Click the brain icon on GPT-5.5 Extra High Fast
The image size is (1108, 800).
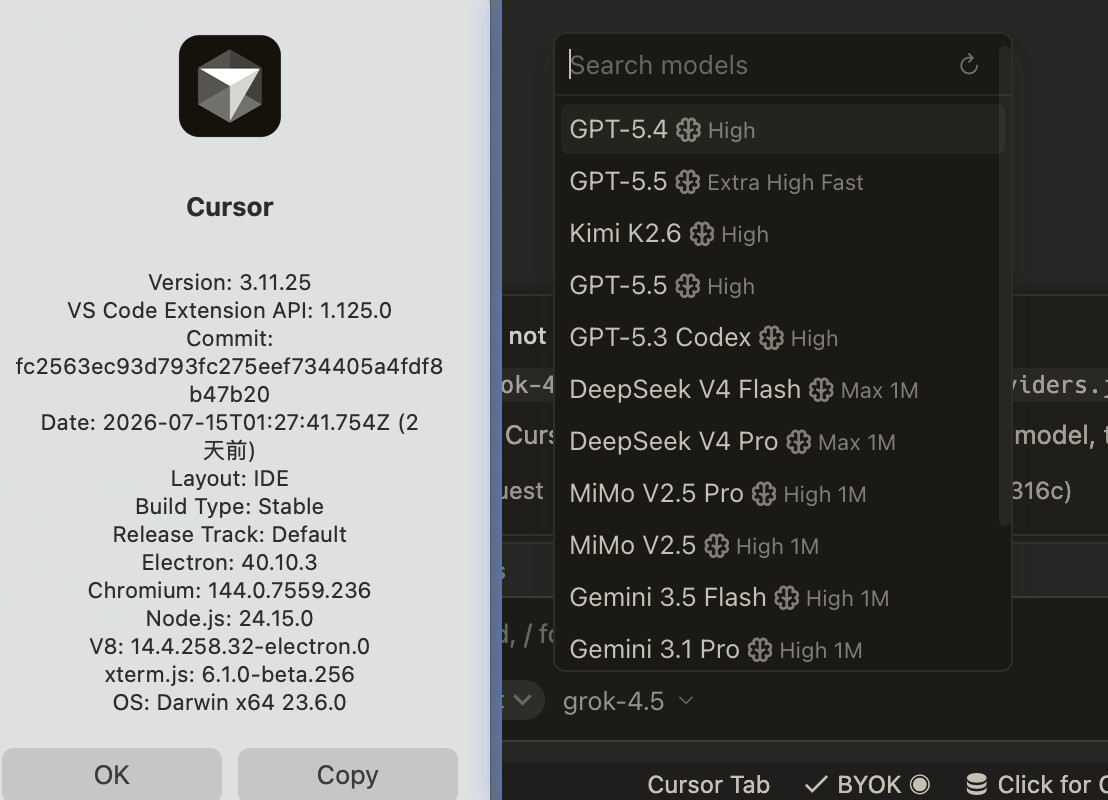click(688, 182)
